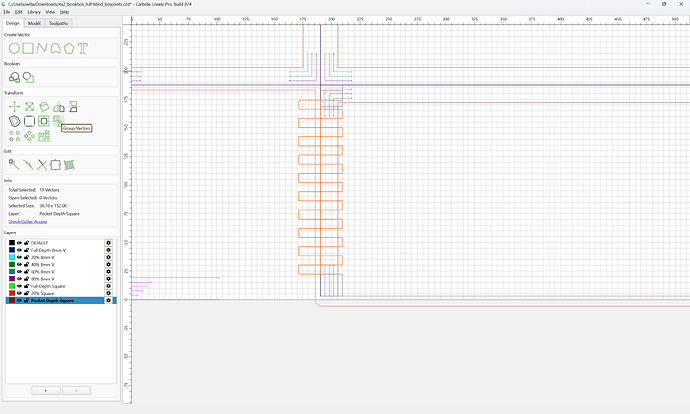
Task: Add a new layer with plus button
Action: click(x=46, y=391)
